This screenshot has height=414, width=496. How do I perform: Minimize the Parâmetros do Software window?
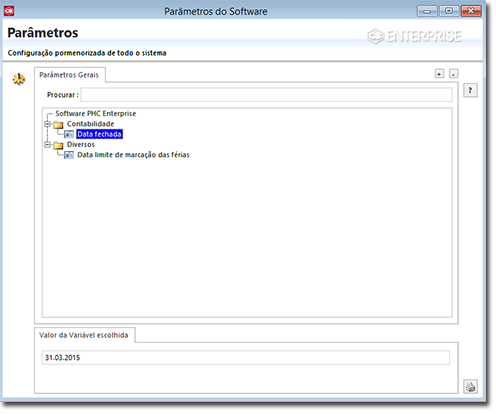point(427,11)
